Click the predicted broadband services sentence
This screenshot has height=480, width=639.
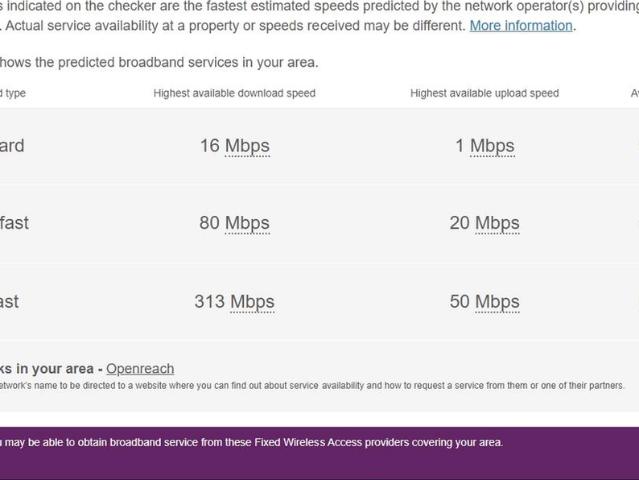160,62
